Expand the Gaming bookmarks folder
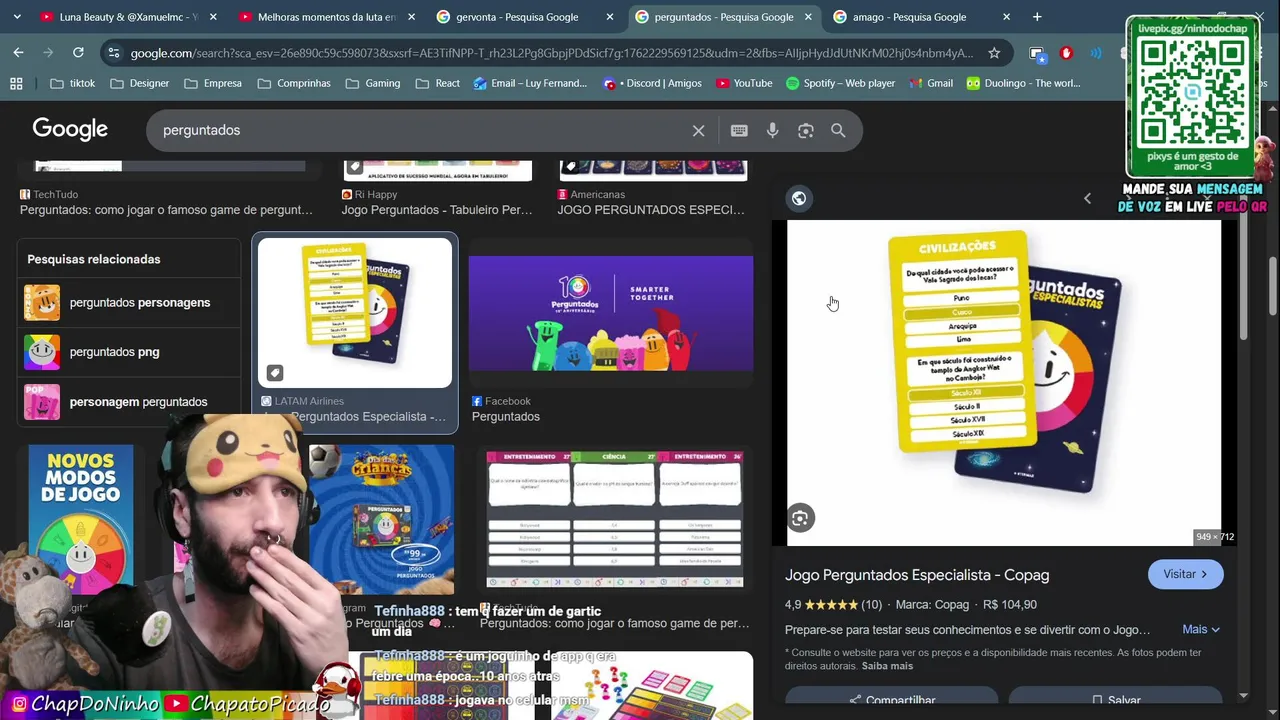The width and height of the screenshot is (1280, 720). point(372,83)
